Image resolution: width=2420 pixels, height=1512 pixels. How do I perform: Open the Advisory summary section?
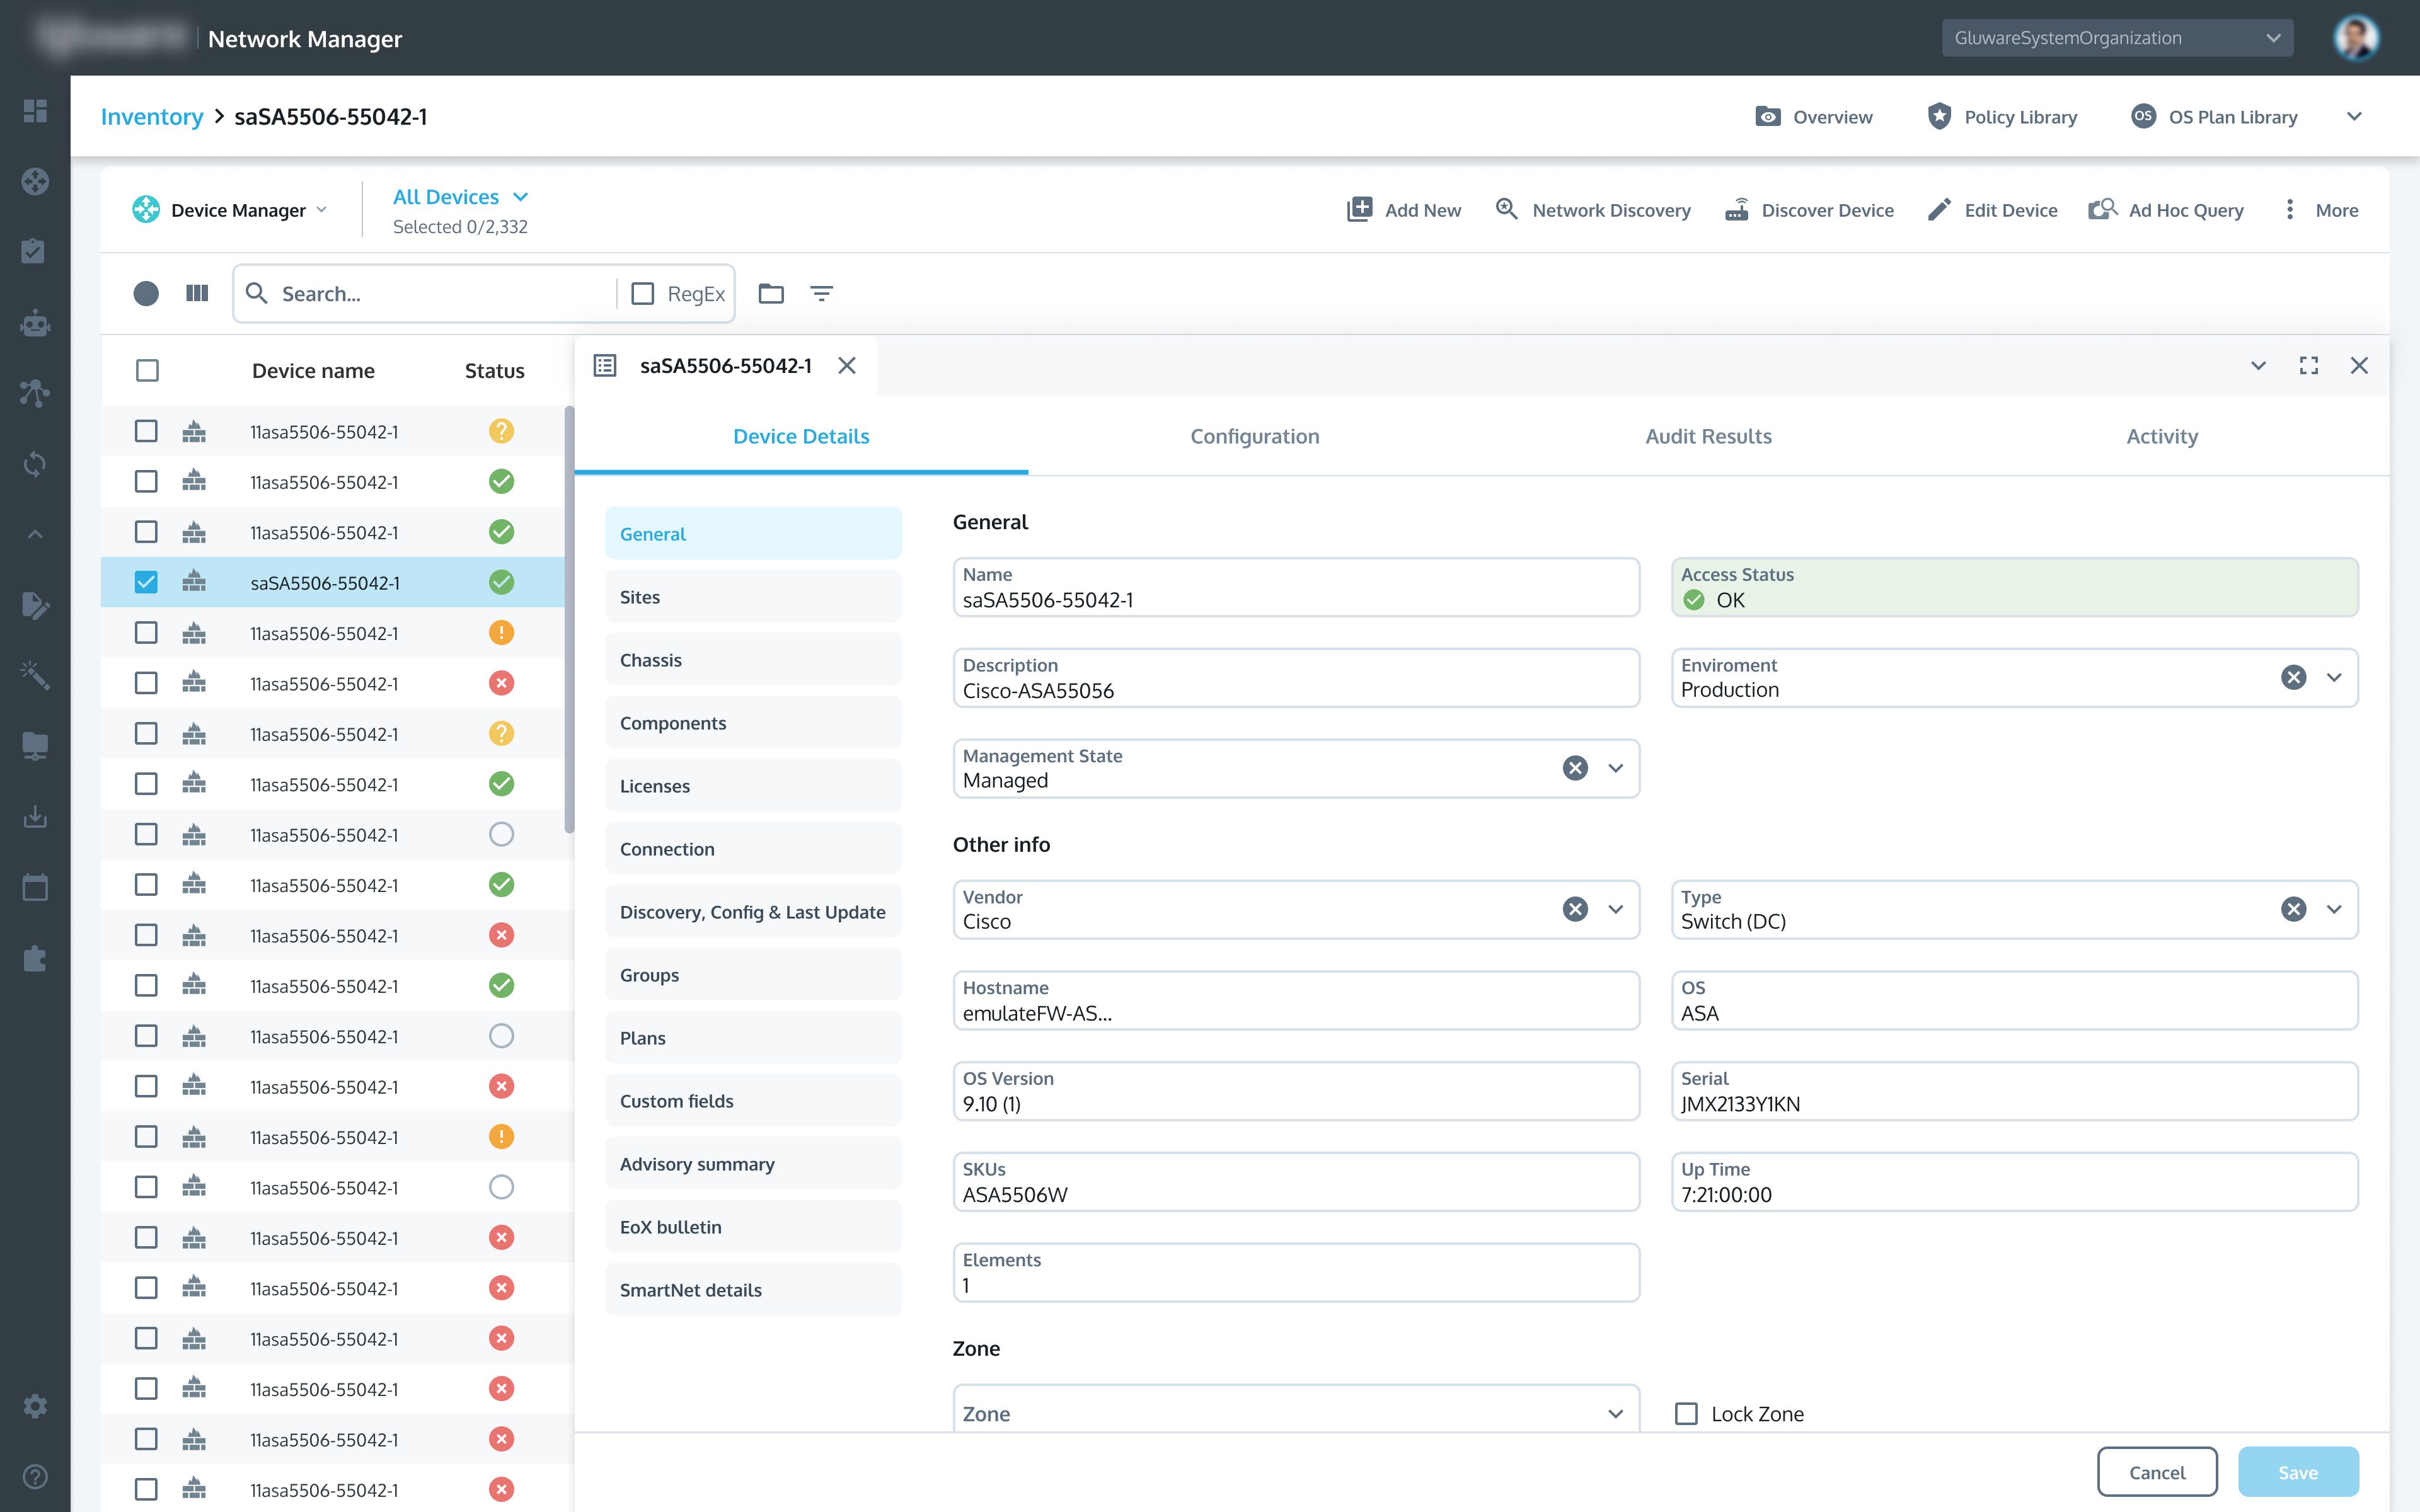753,1164
